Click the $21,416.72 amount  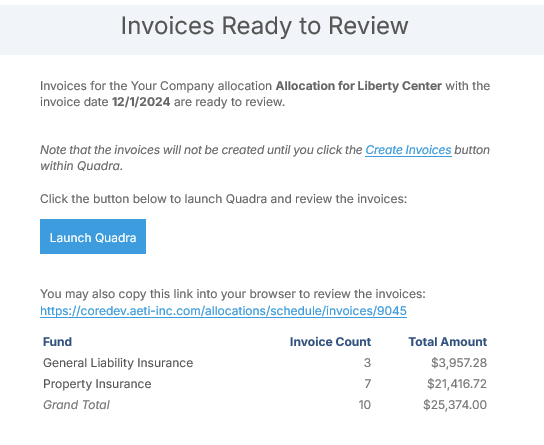point(457,384)
